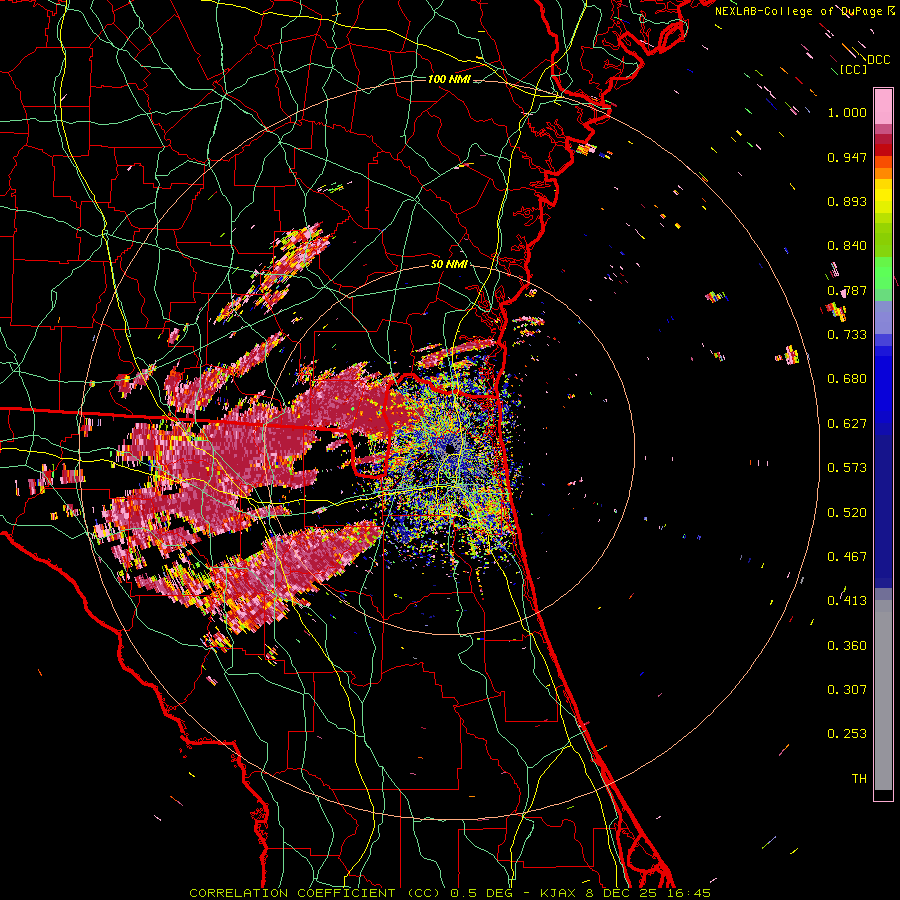Image resolution: width=900 pixels, height=900 pixels.
Task: Click the 16:45 timestamp
Action: click(x=687, y=893)
